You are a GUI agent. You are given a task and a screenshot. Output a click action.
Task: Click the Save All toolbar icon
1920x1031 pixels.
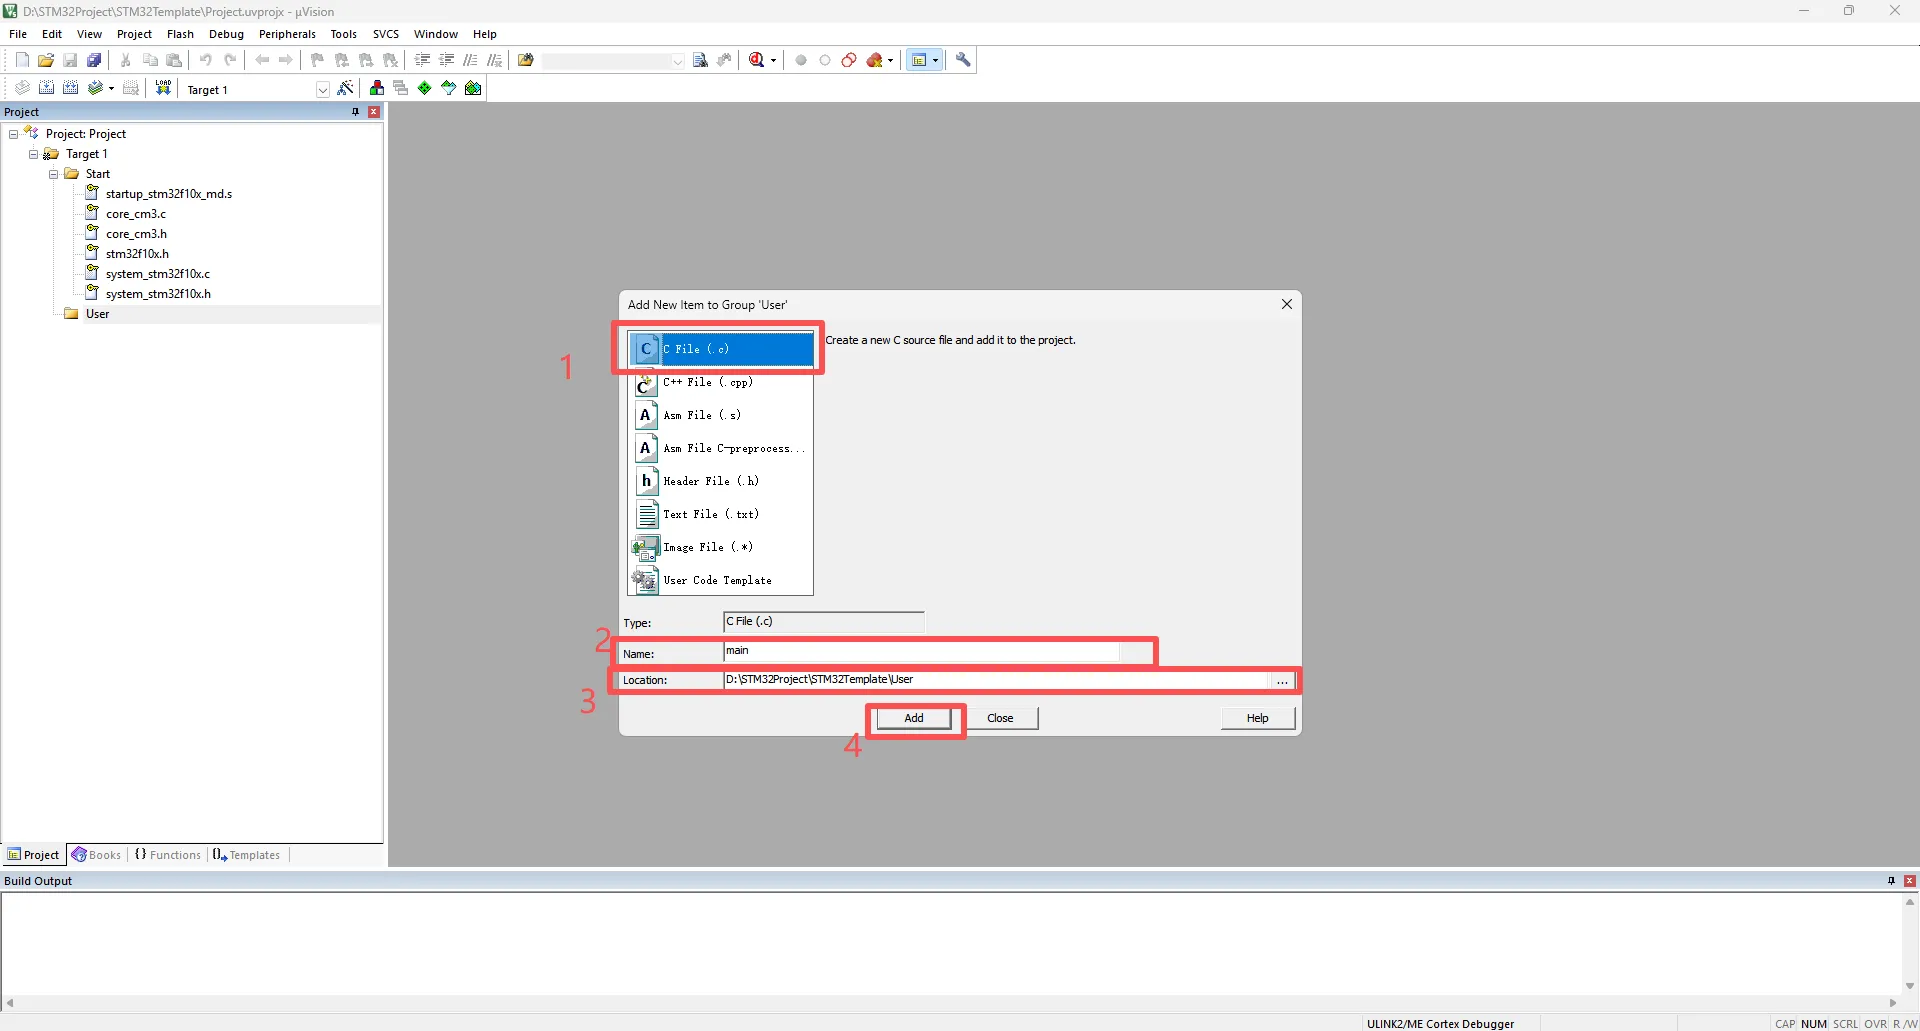click(94, 60)
